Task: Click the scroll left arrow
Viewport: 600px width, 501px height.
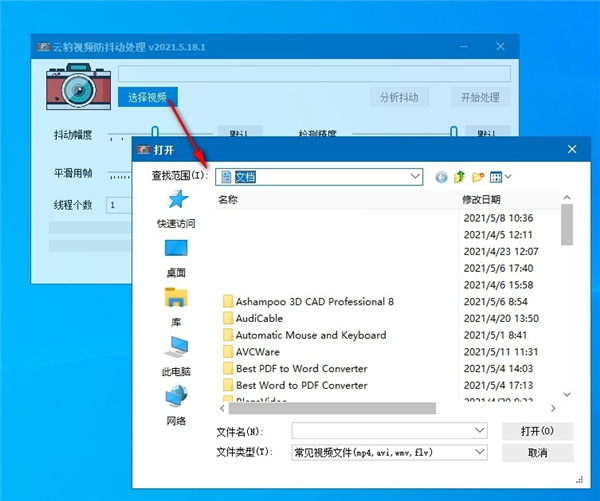Action: (222, 408)
